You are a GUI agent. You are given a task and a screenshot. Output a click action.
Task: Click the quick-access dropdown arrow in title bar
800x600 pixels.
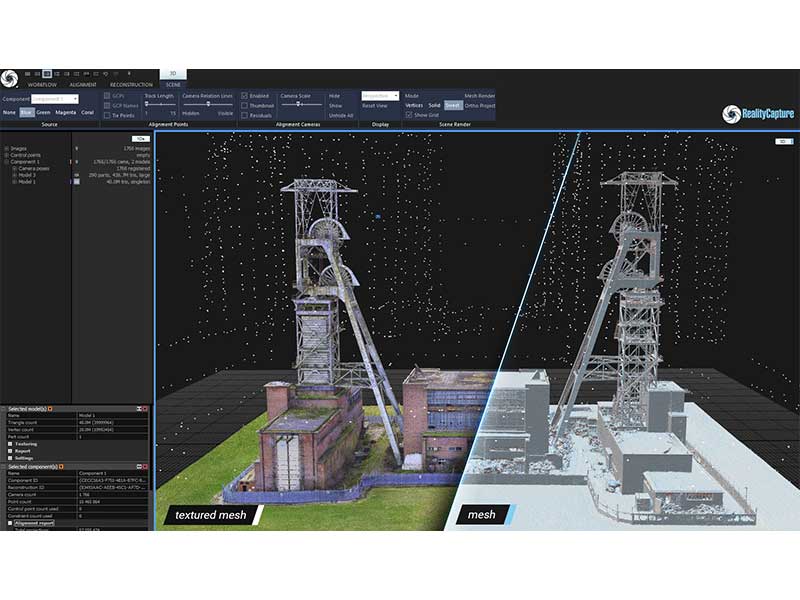129,73
